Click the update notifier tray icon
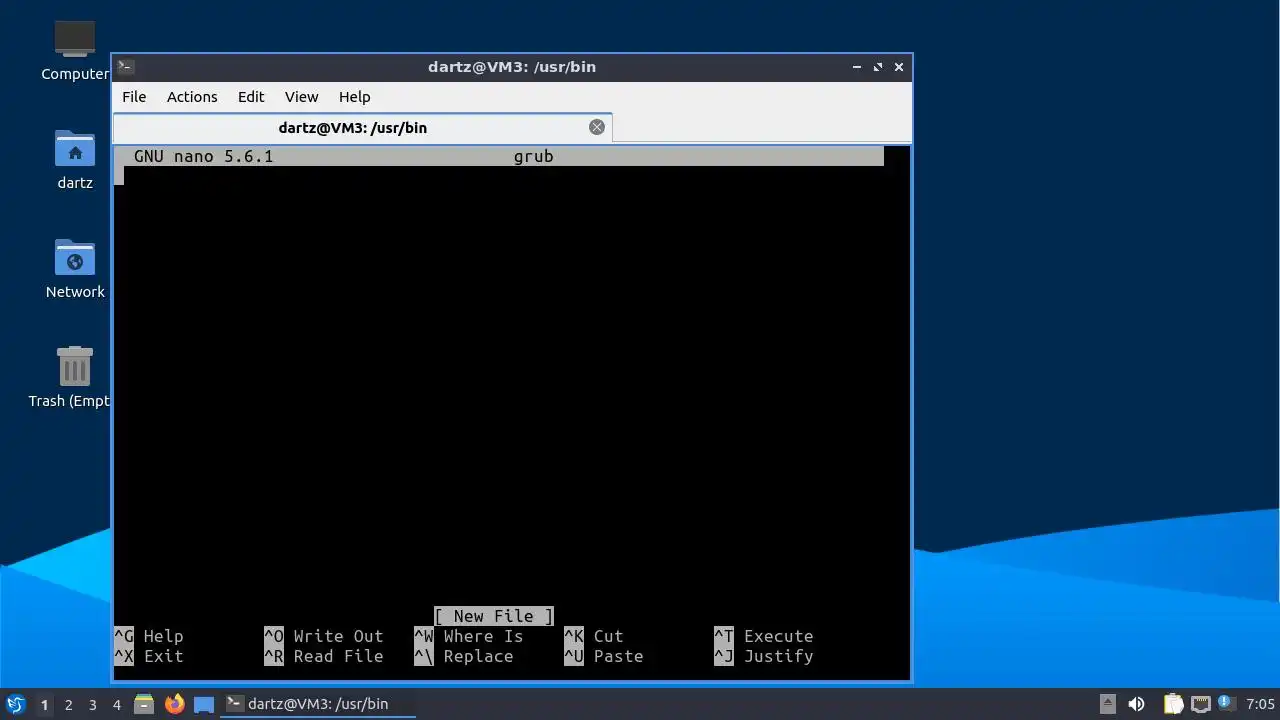 pyautogui.click(x=1225, y=704)
